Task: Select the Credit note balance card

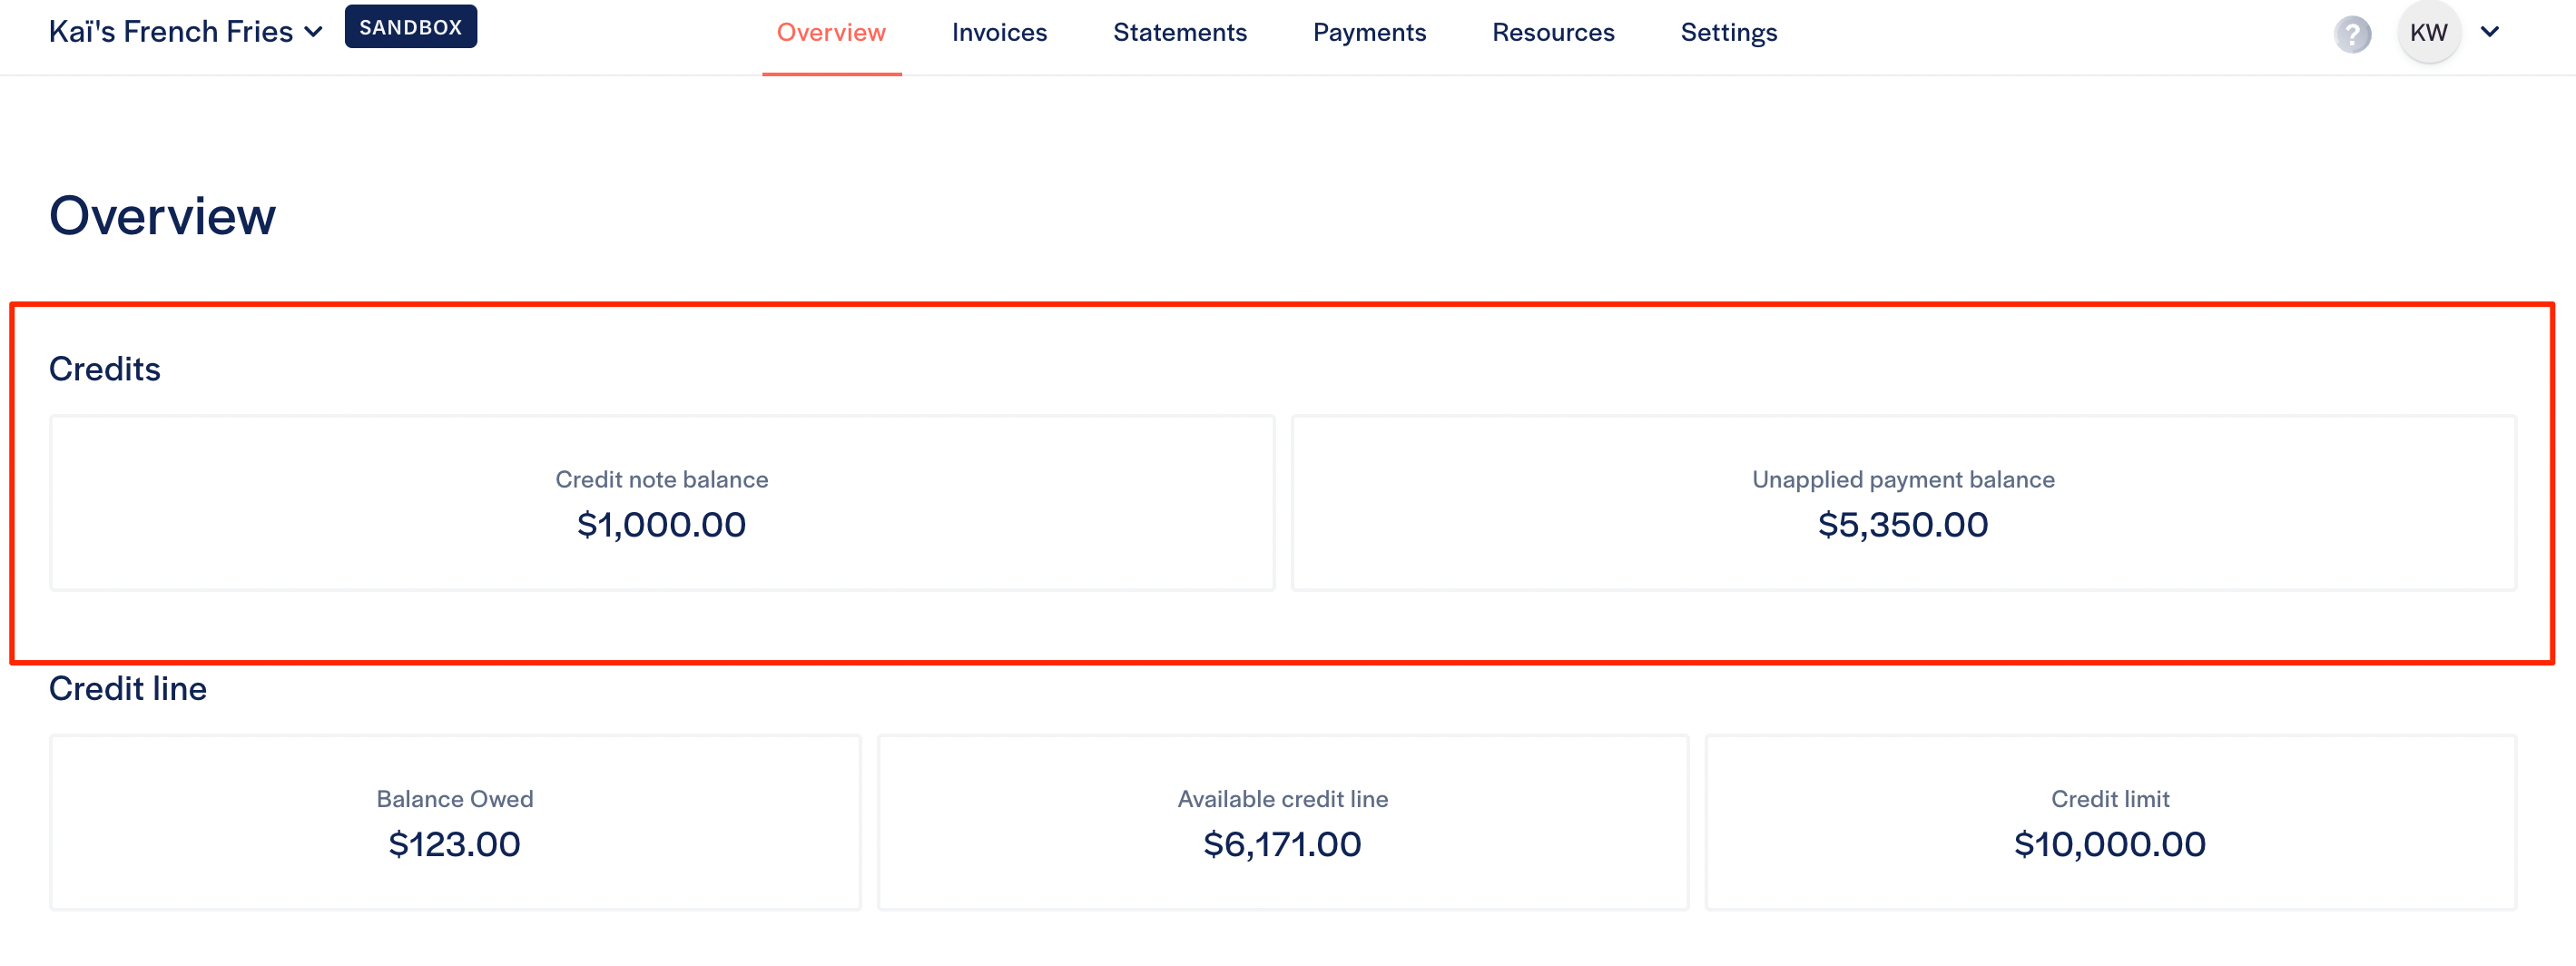Action: coord(662,503)
